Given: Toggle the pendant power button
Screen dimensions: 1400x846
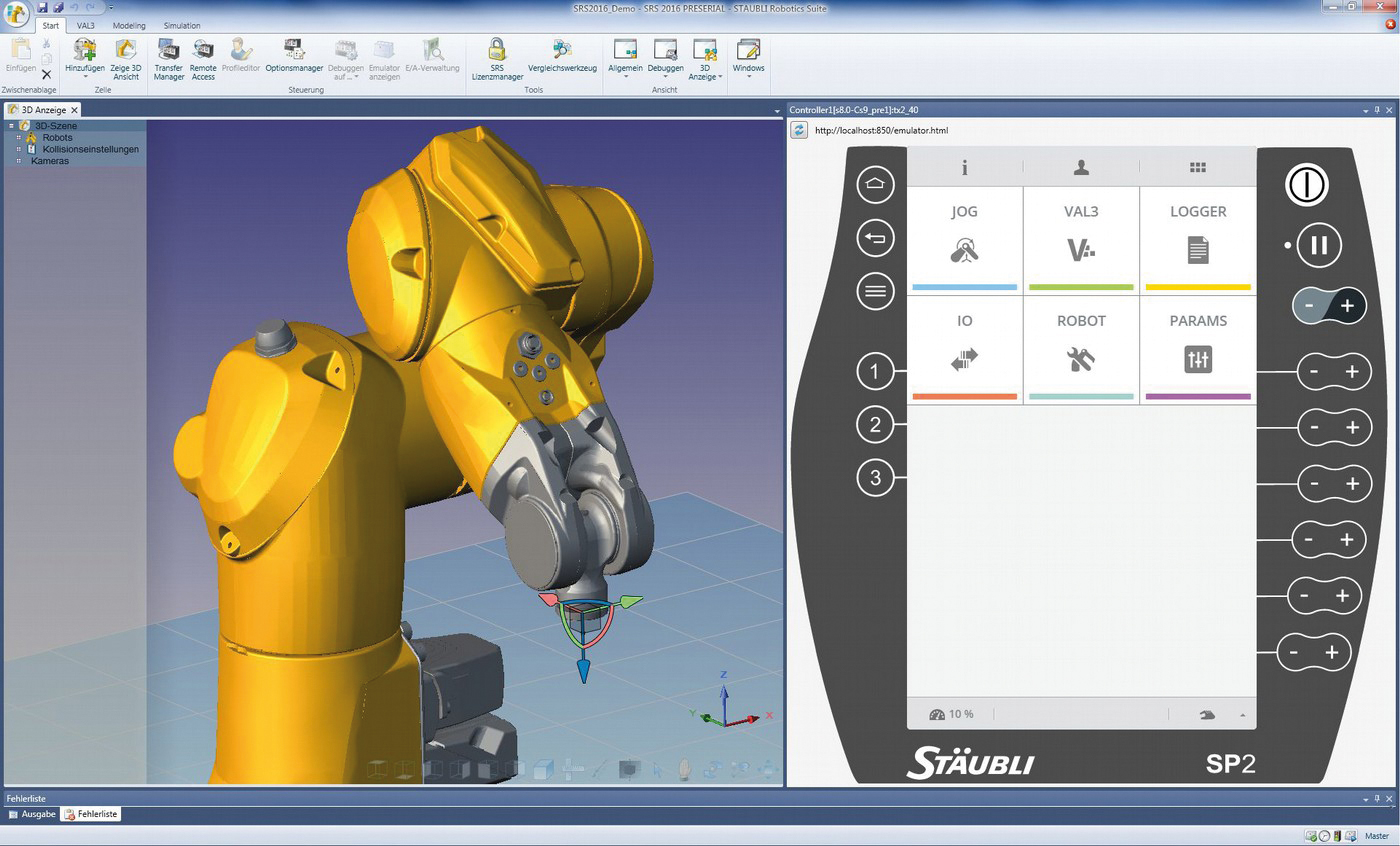Looking at the screenshot, I should (1306, 185).
